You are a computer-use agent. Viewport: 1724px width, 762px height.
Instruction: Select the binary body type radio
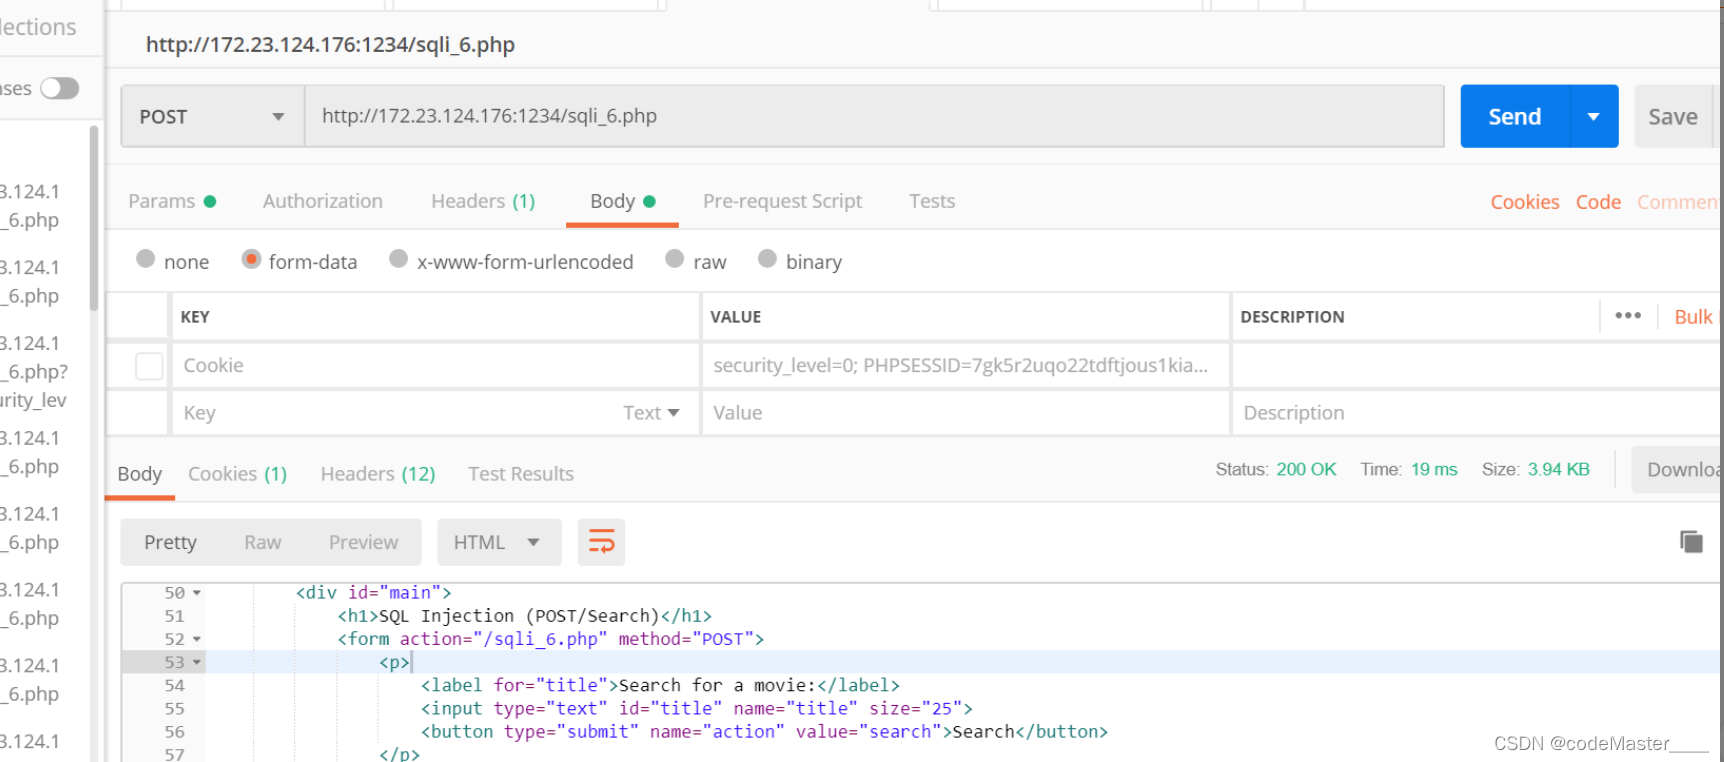[x=767, y=259]
